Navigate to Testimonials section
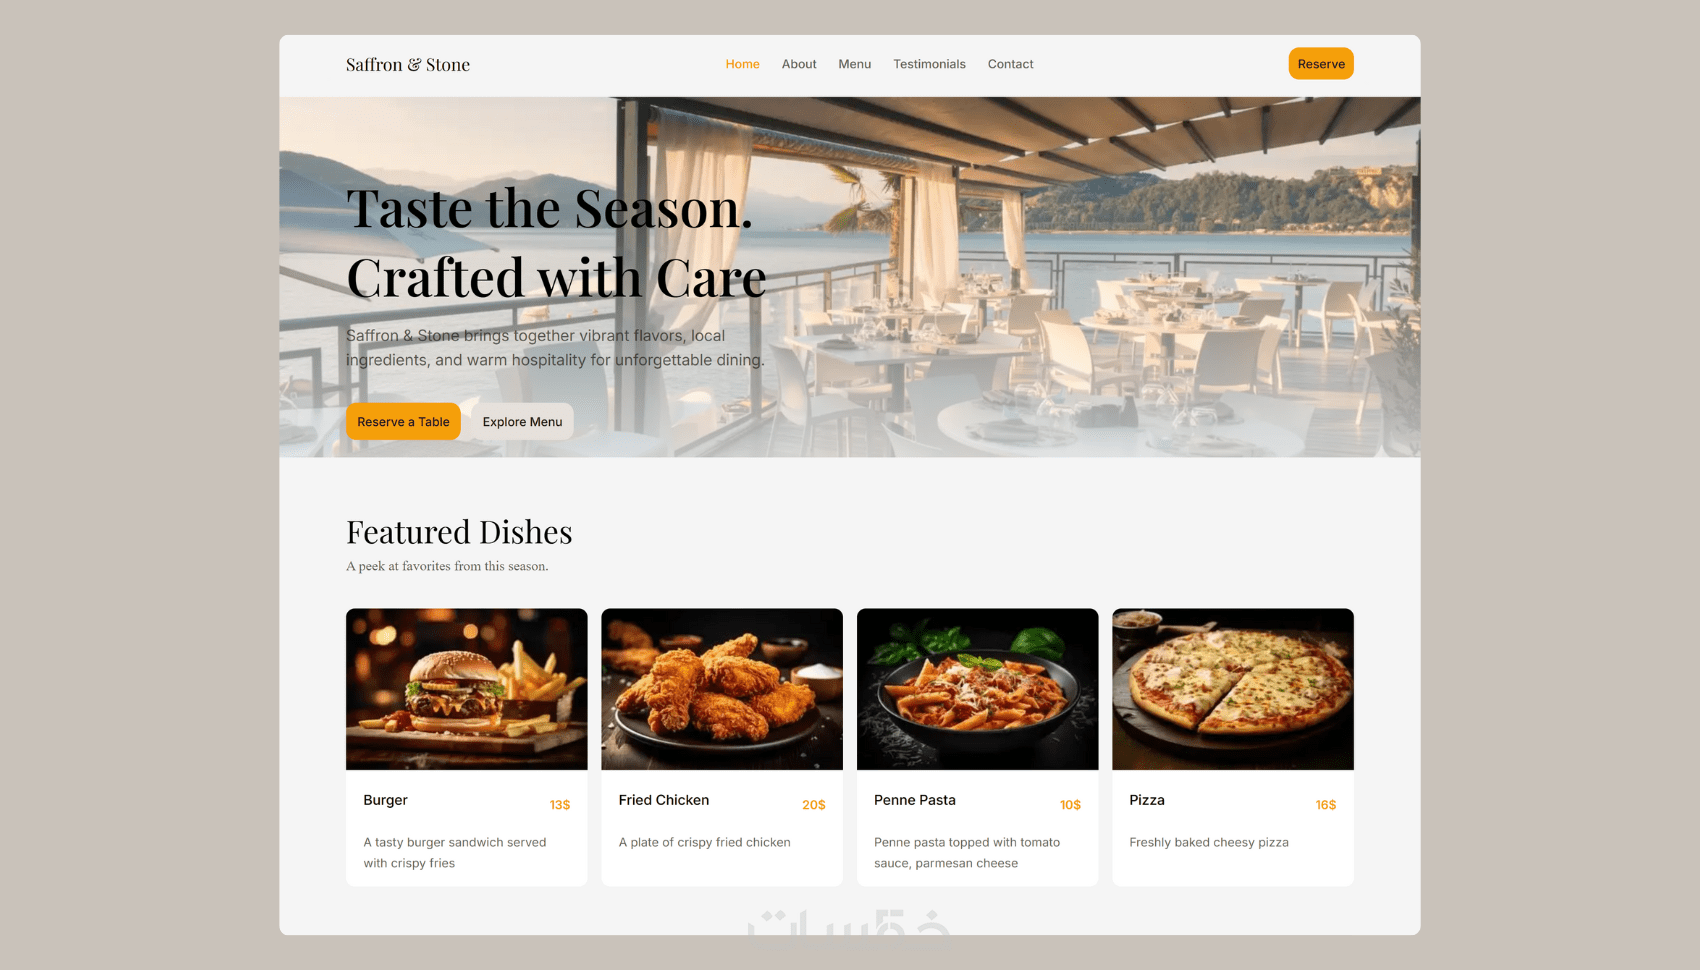 (x=929, y=64)
